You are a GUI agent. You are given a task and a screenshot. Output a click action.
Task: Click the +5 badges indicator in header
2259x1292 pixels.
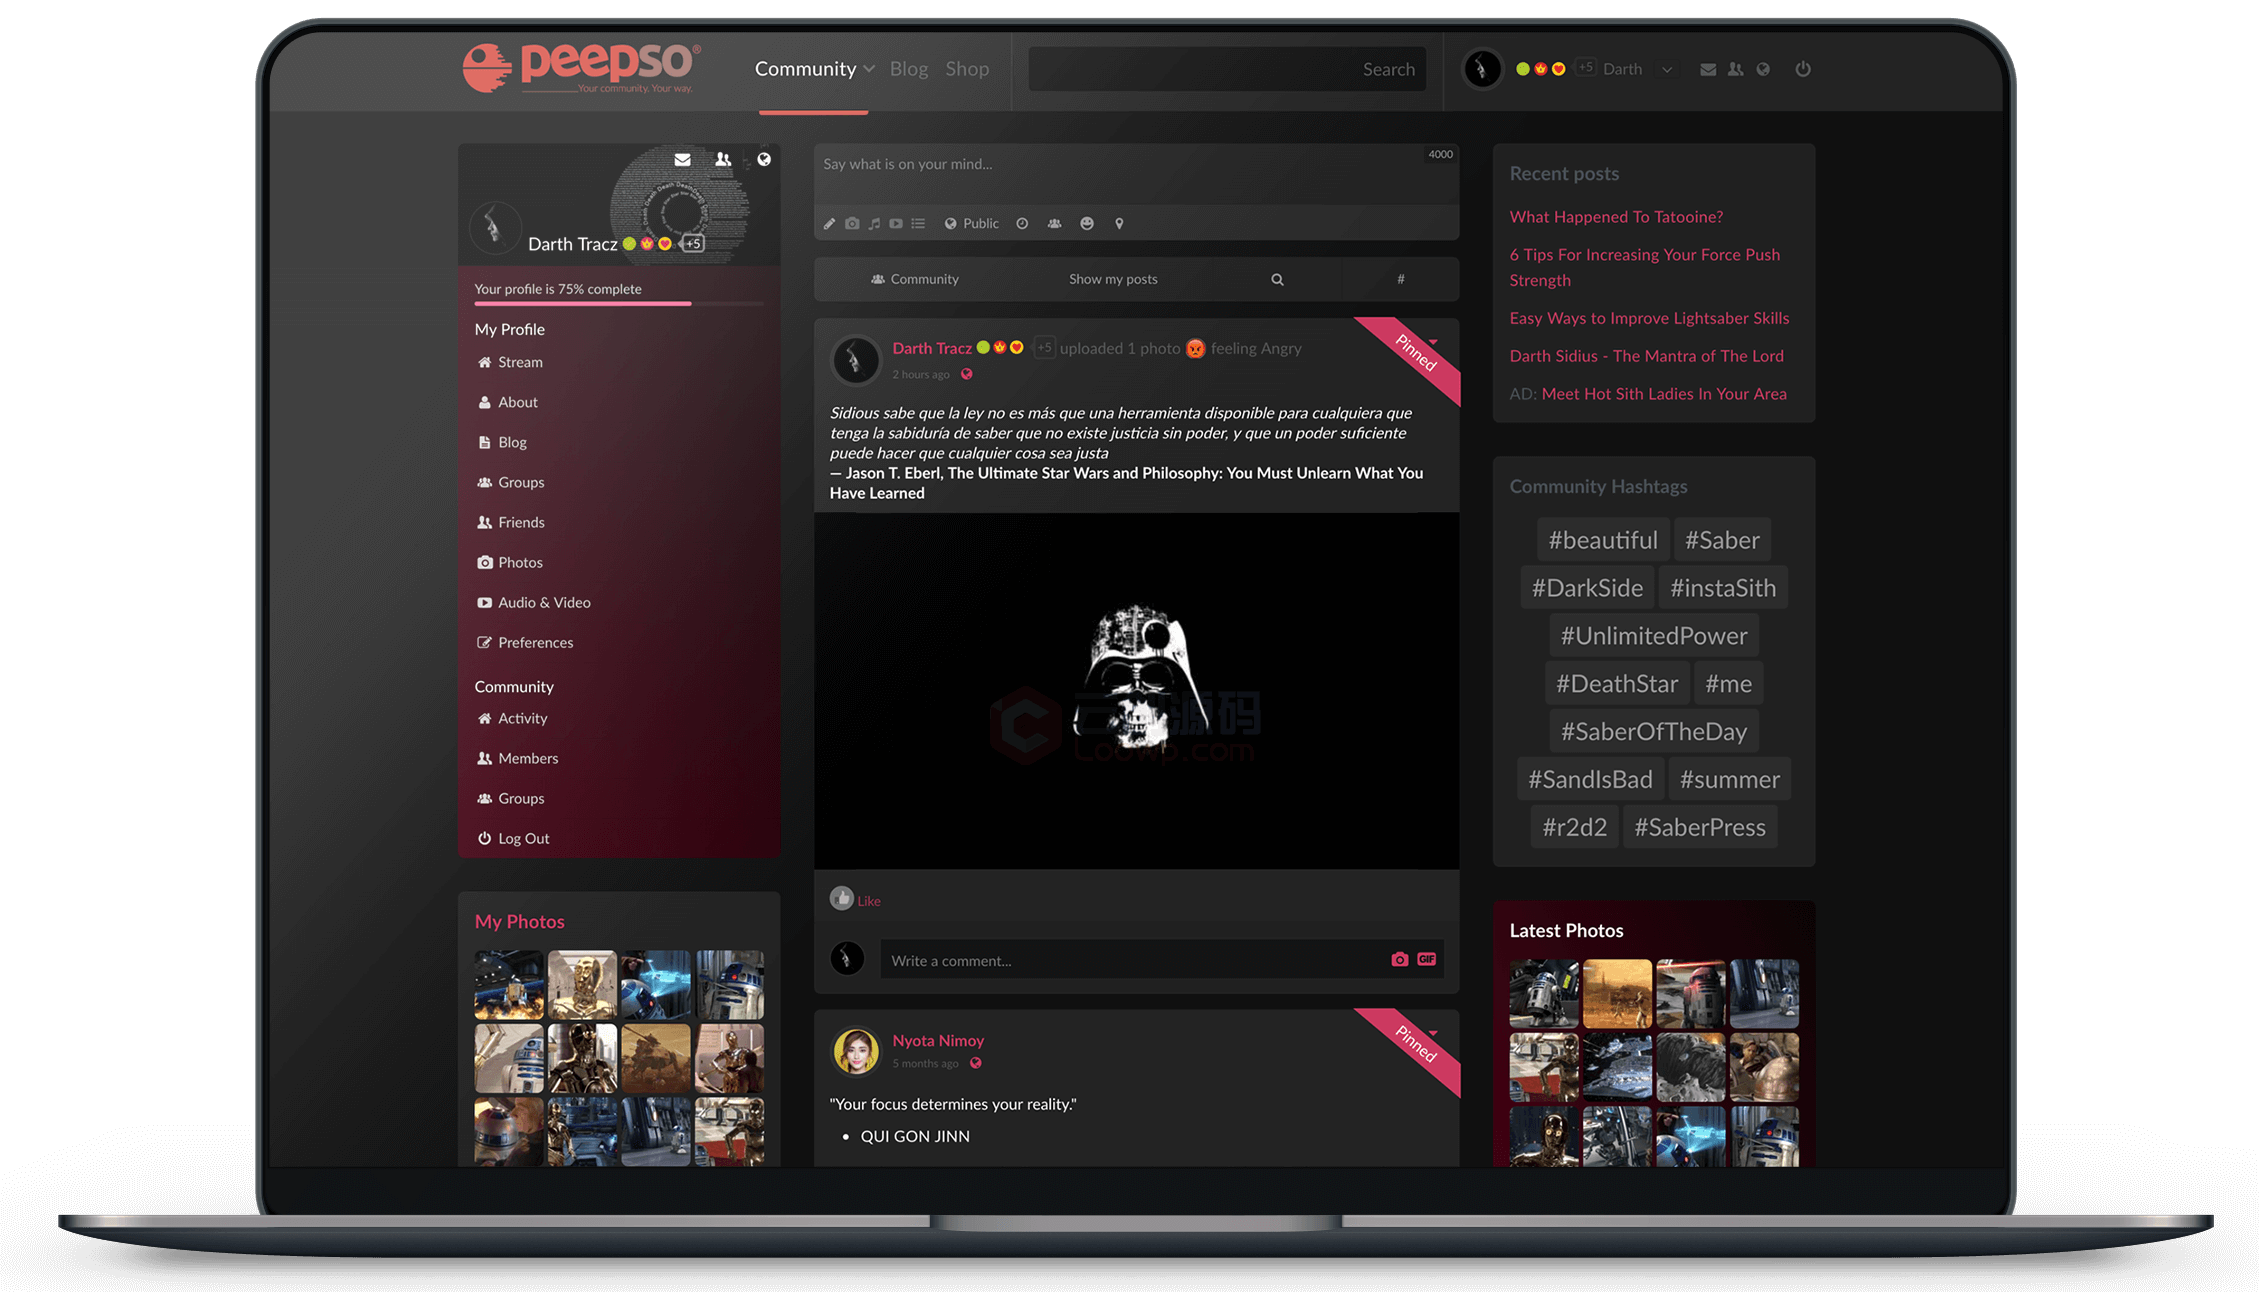pos(1585,68)
